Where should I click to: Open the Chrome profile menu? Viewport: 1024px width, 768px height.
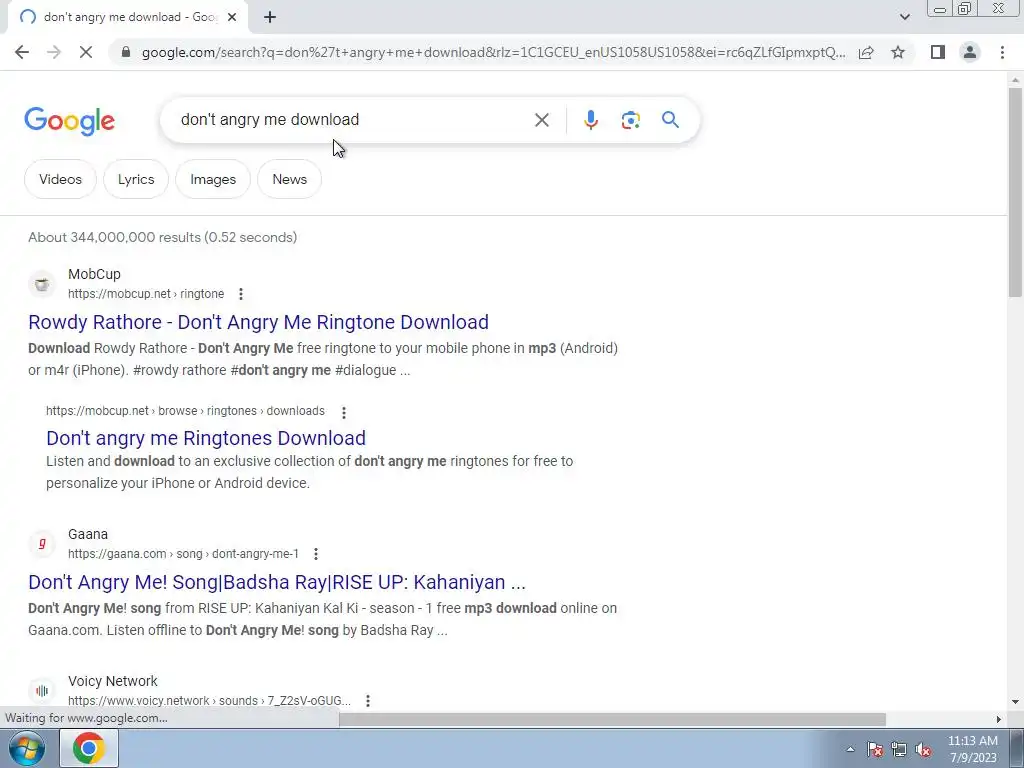[970, 52]
